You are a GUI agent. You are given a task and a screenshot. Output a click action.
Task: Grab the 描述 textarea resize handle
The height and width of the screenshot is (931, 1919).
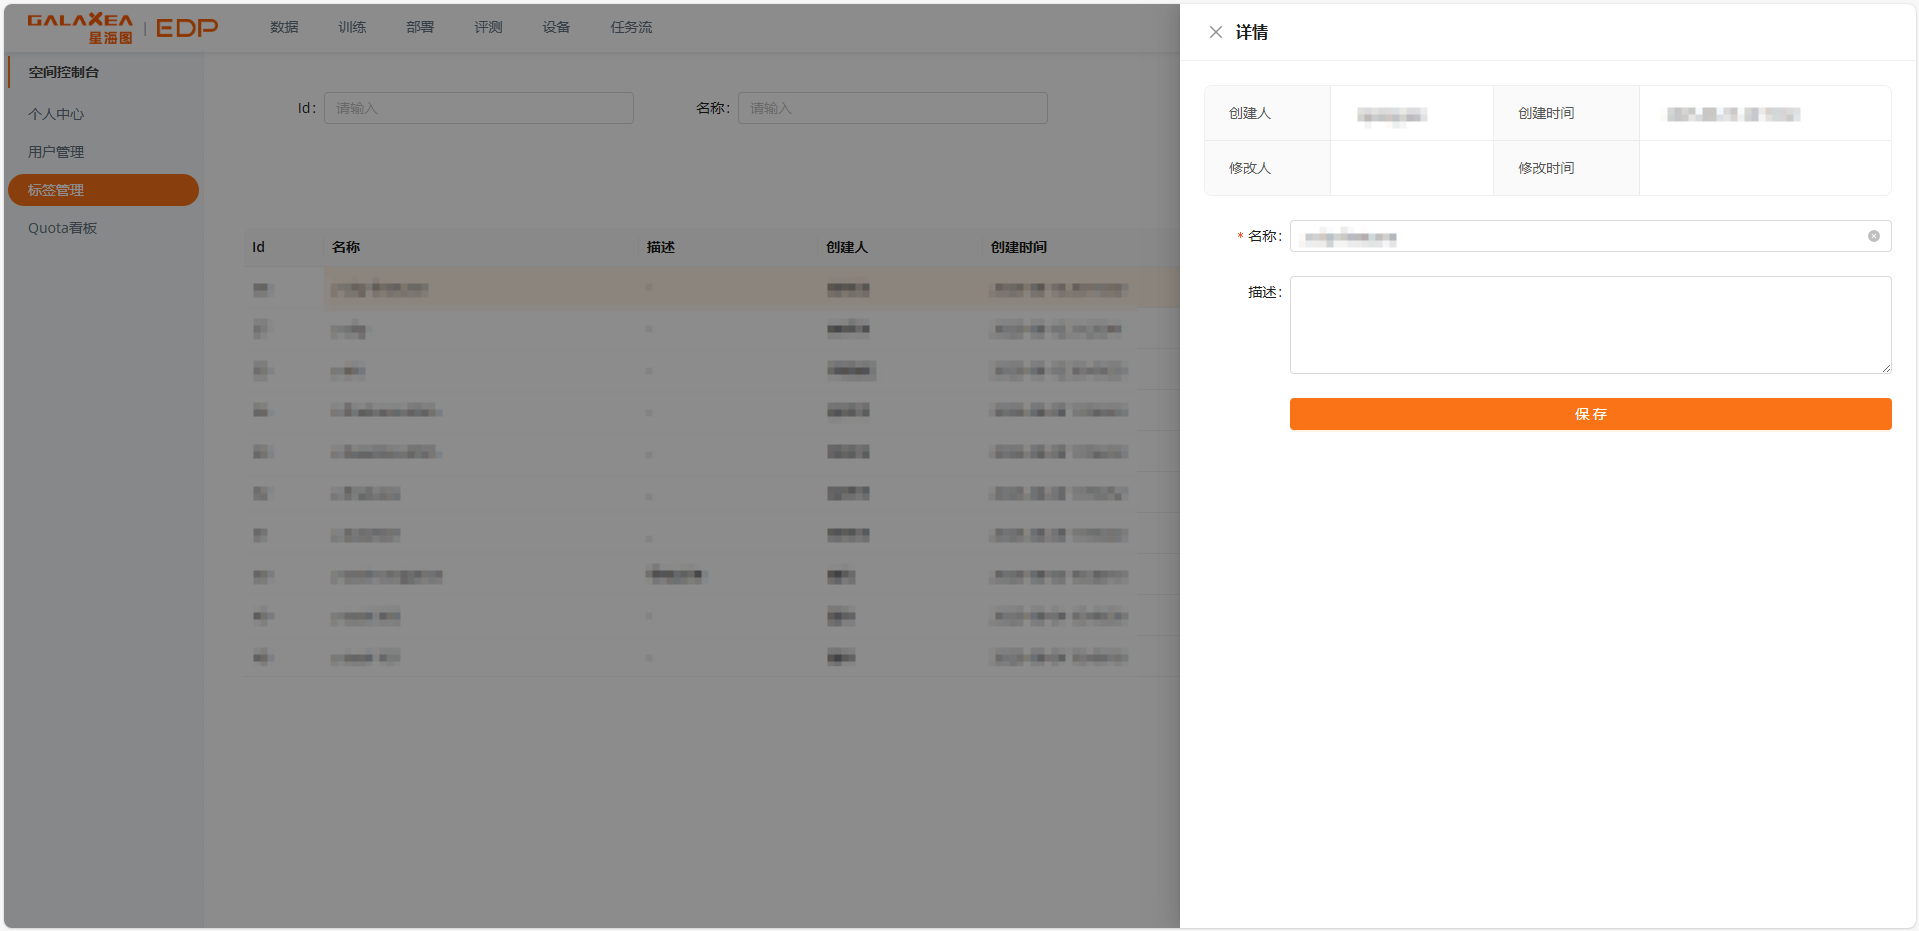1885,368
